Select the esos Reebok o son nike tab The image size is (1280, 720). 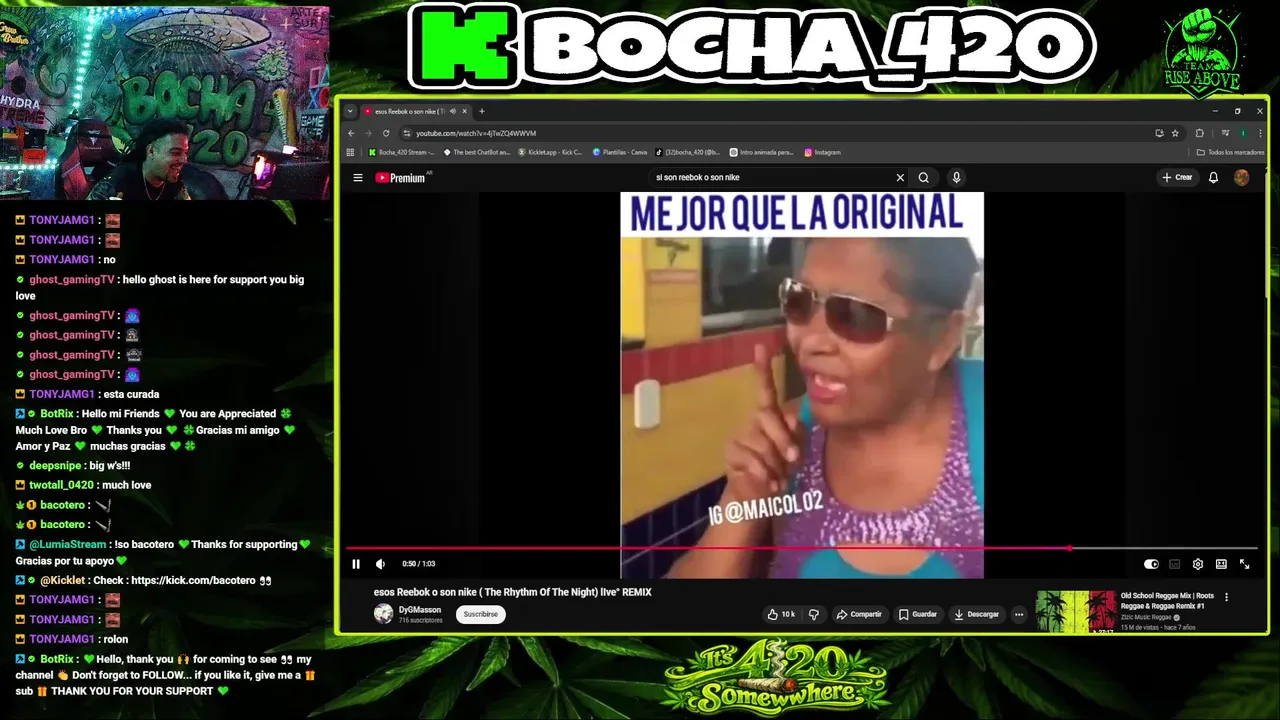pos(415,111)
